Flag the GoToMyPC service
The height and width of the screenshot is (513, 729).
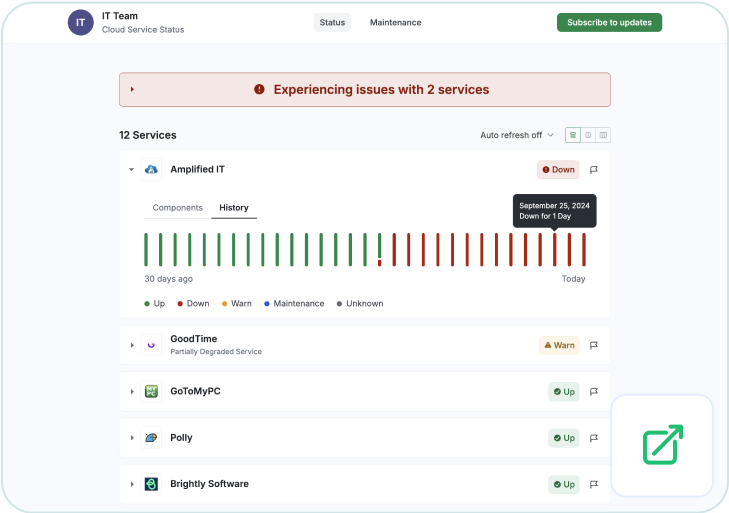(x=594, y=392)
